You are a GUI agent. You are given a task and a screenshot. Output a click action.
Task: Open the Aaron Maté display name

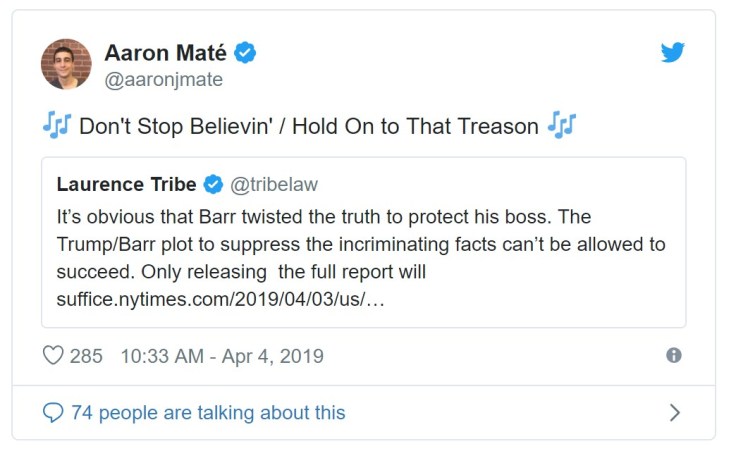pos(165,53)
